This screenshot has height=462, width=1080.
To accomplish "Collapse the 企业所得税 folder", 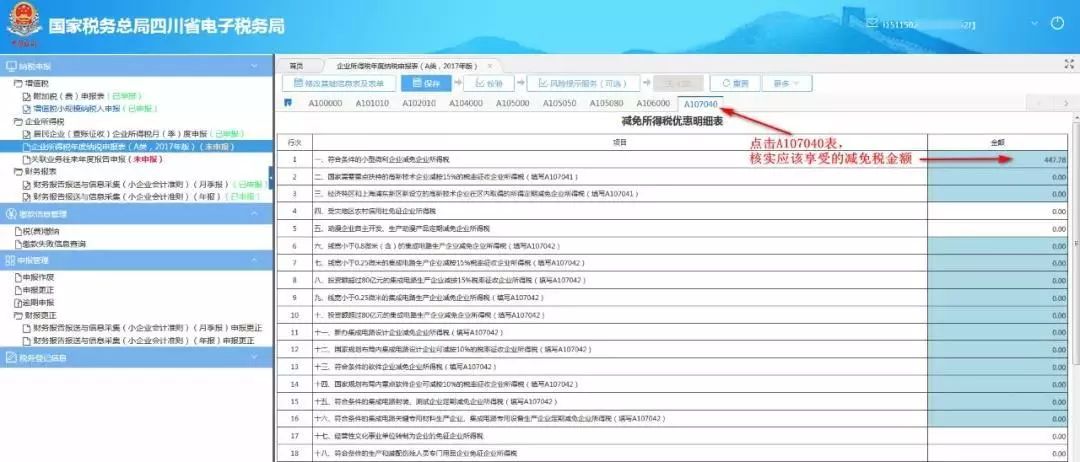I will coord(18,121).
